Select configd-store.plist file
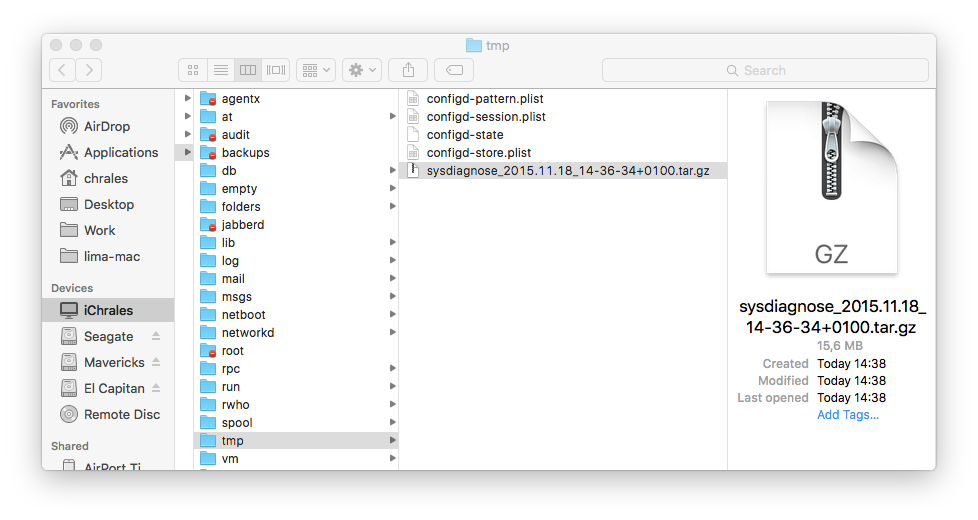The height and width of the screenshot is (520, 978). (563, 153)
